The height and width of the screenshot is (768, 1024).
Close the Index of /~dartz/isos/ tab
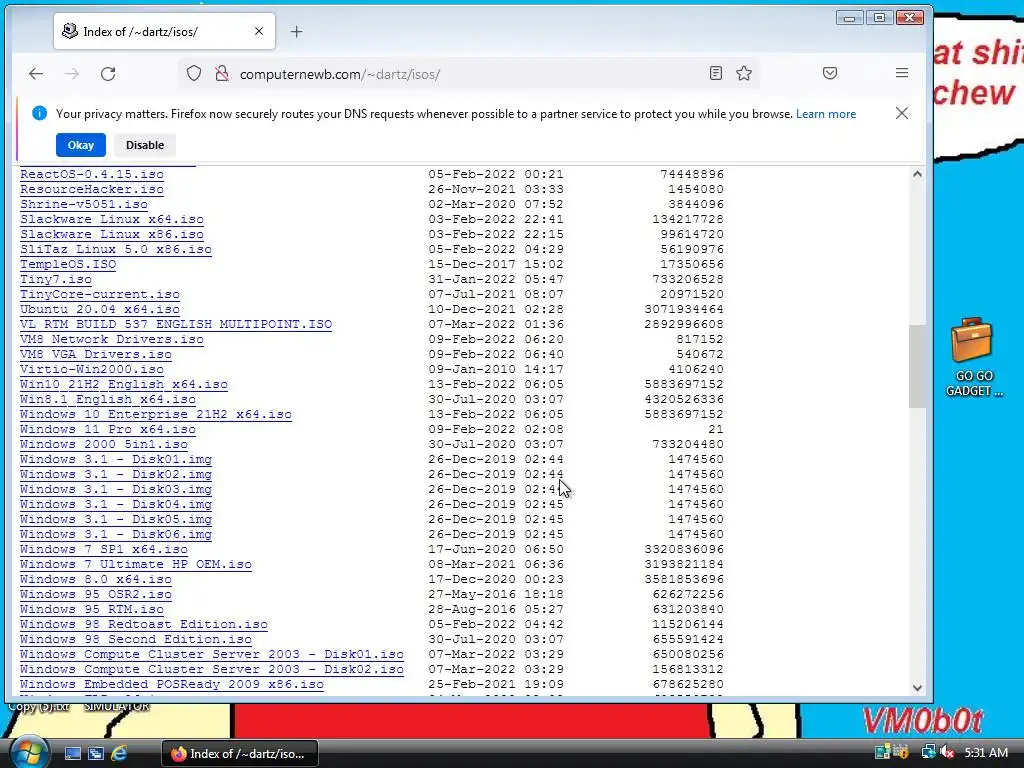(x=259, y=31)
